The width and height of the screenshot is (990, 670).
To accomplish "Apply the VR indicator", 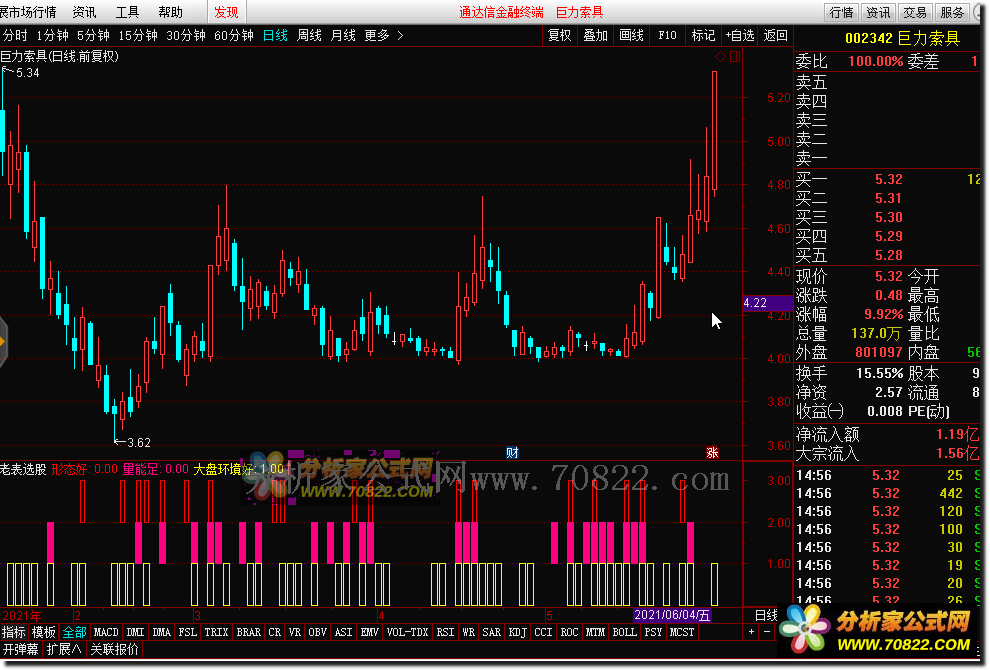I will 295,632.
